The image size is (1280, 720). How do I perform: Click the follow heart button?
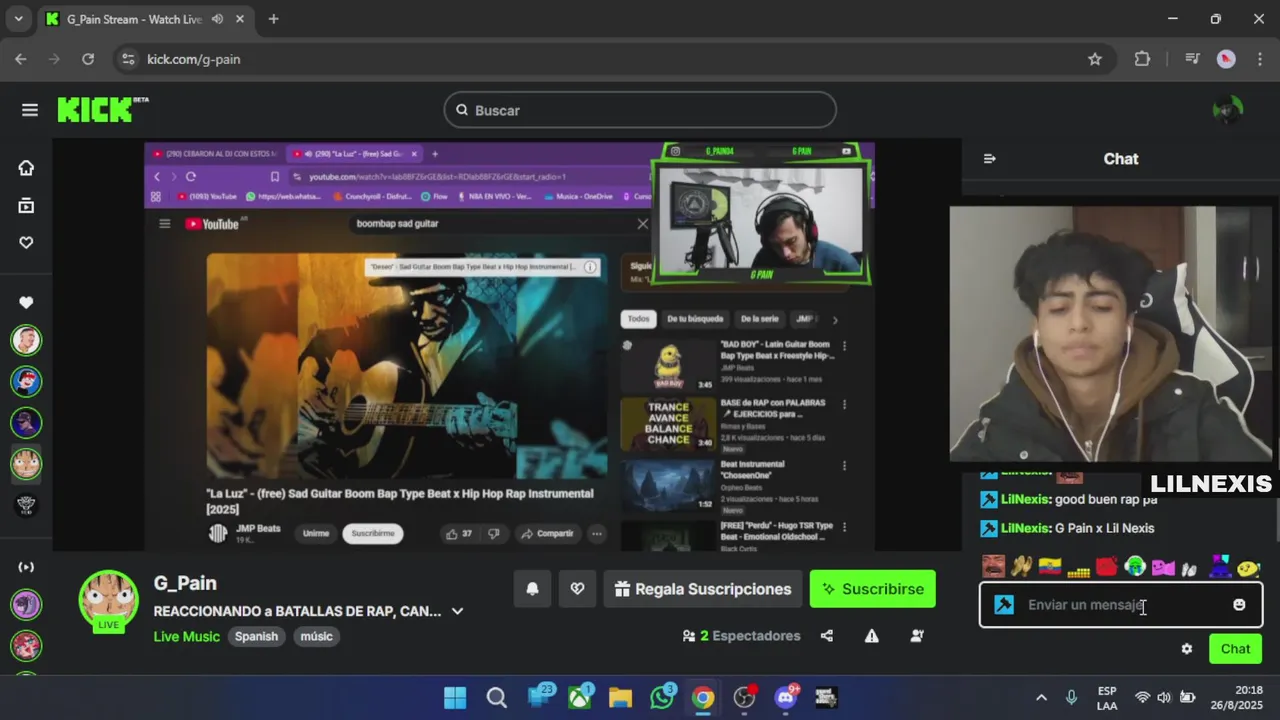[x=577, y=589]
